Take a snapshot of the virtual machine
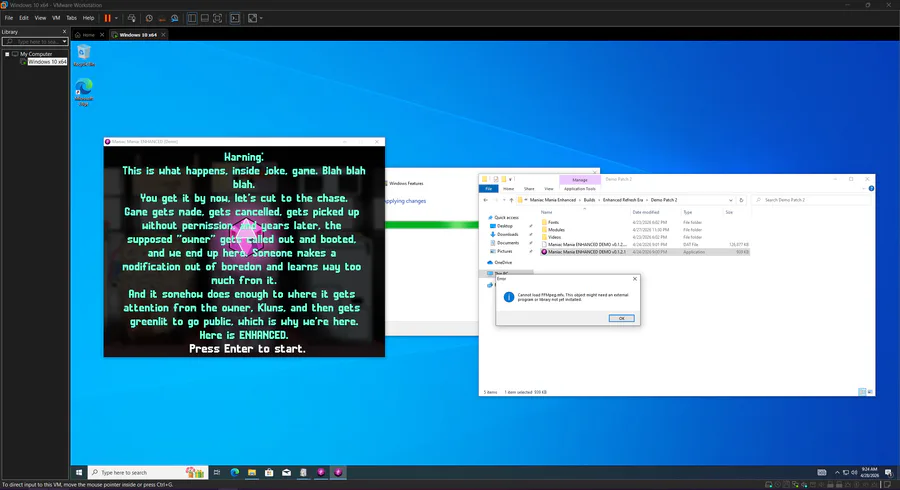The image size is (900, 490). pyautogui.click(x=149, y=18)
